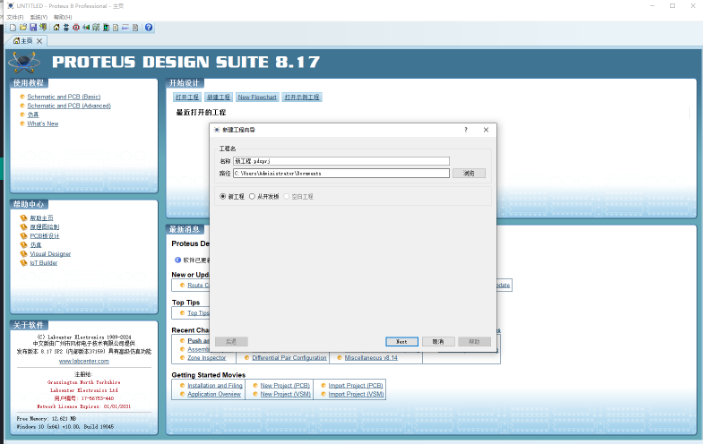
Task: Click the 浏览 browse button
Action: (469, 173)
